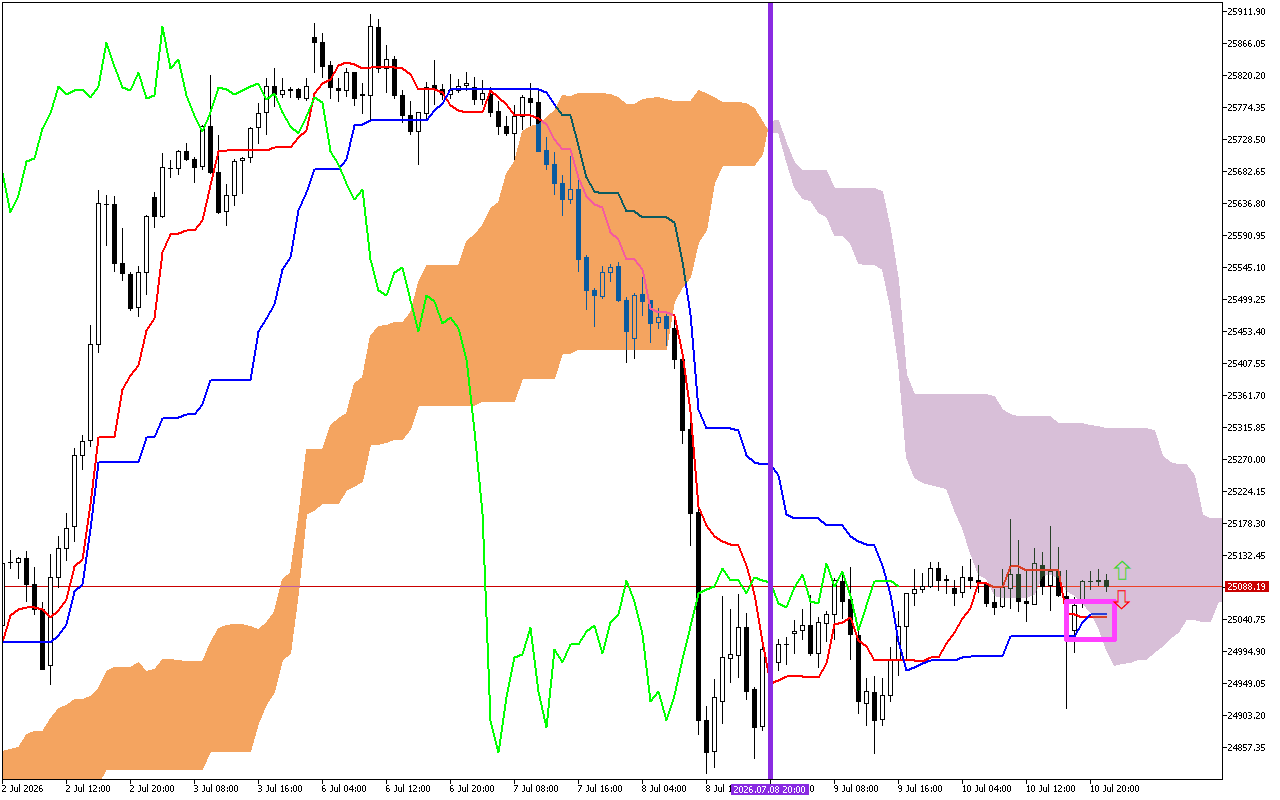Click price axis label 25728.50
Viewport: 1280px width, 800px height.
coord(1248,139)
